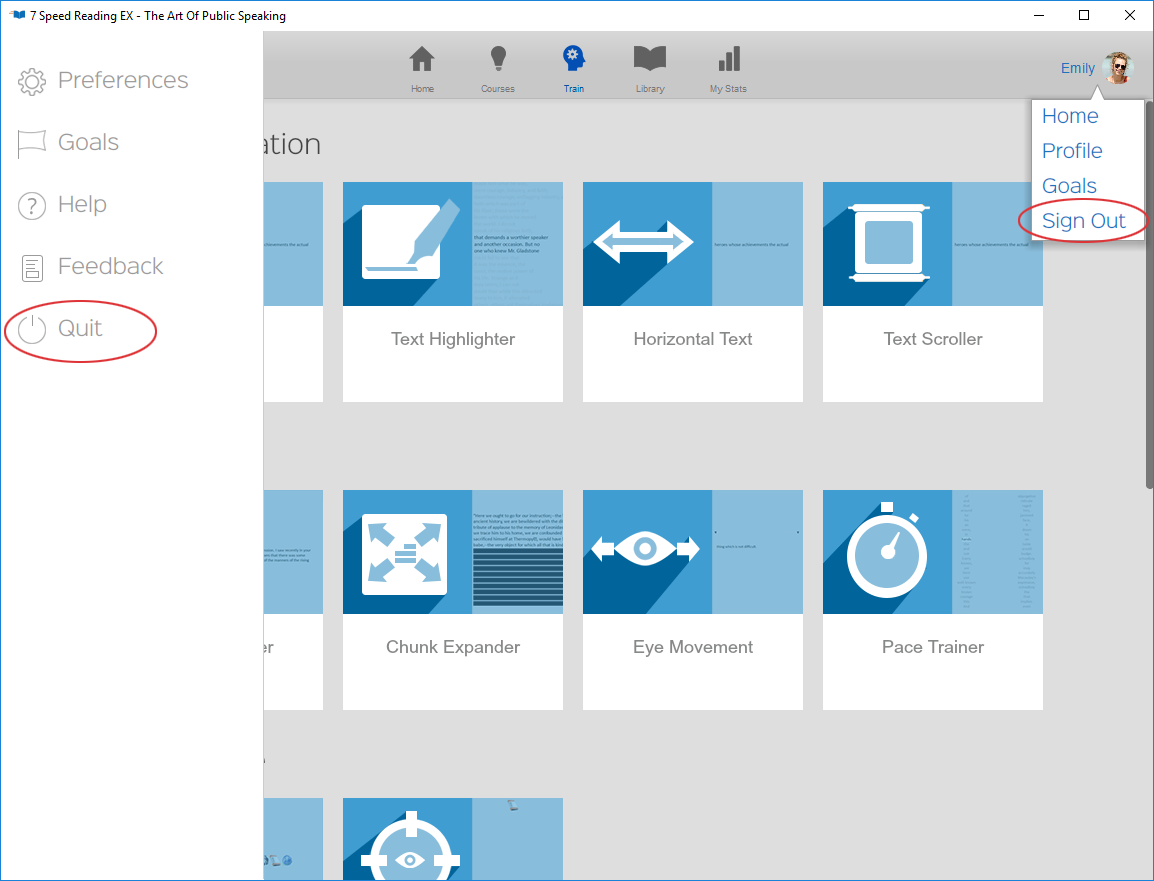Open My Stats bar chart icon

[728, 60]
